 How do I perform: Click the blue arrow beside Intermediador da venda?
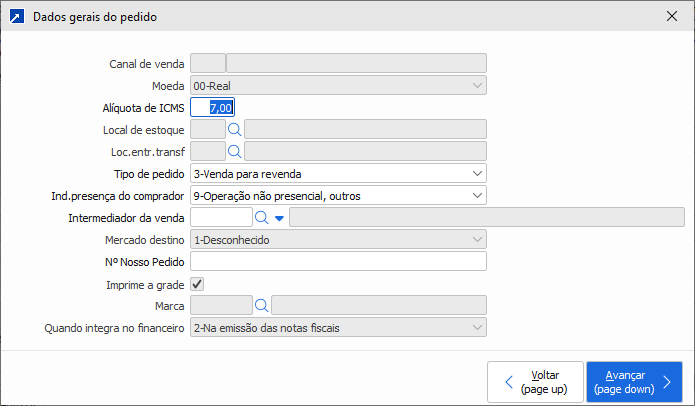(279, 217)
